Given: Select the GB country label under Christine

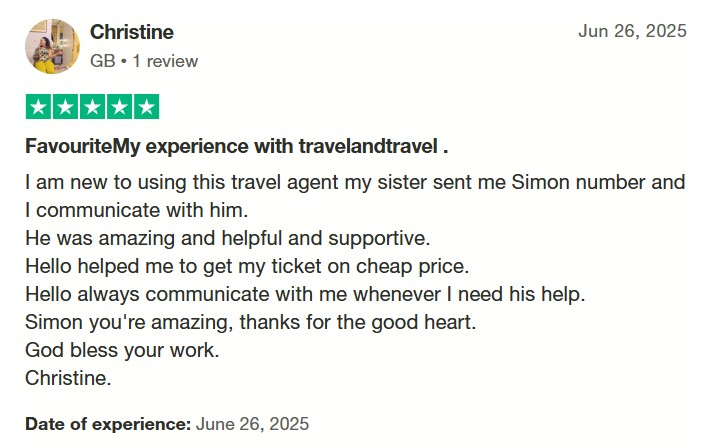Looking at the screenshot, I should [x=102, y=61].
